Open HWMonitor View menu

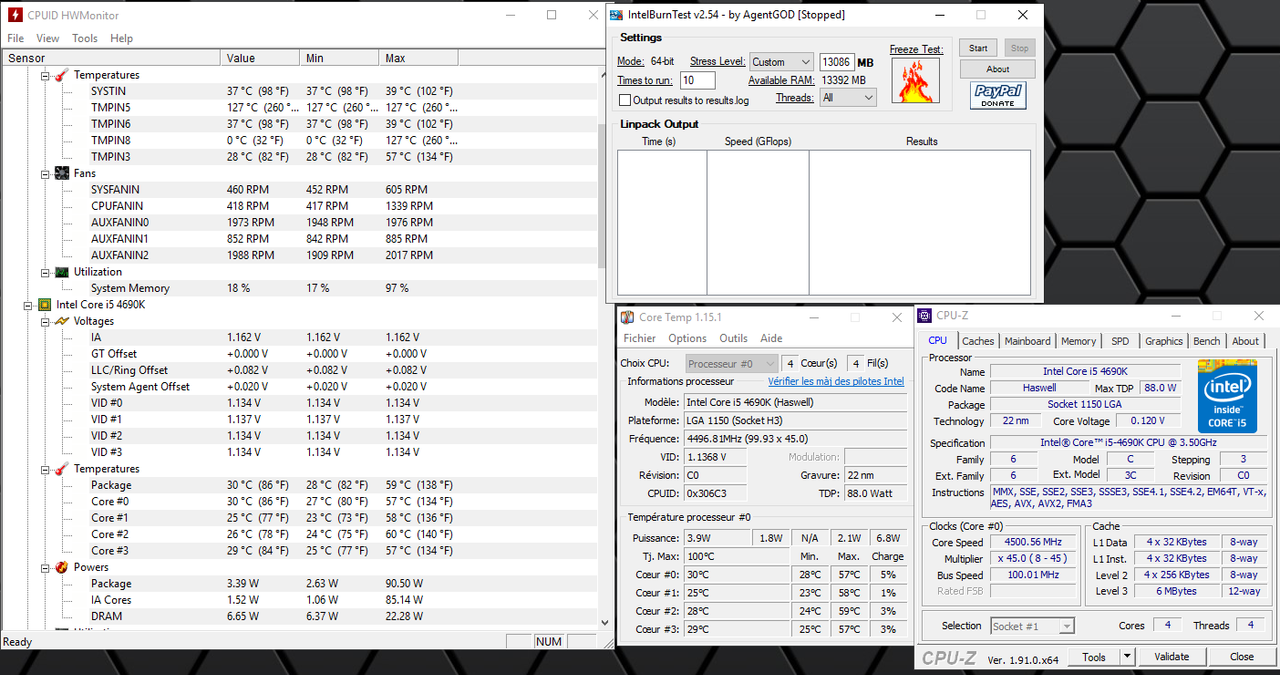click(x=48, y=38)
